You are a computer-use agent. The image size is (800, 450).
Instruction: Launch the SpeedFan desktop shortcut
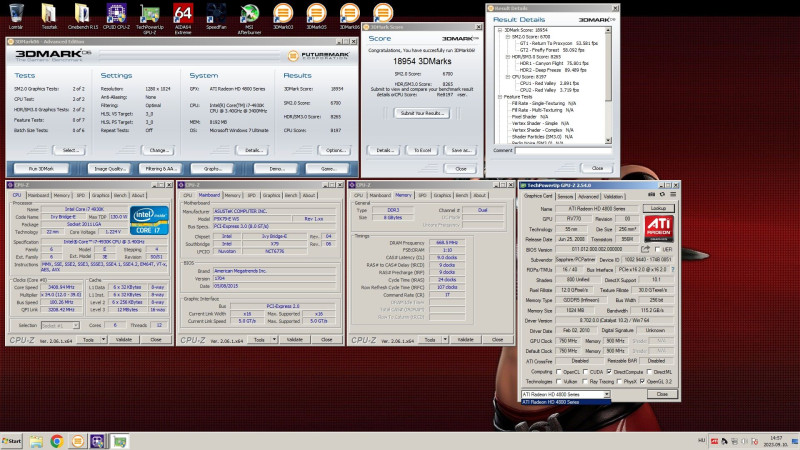(x=216, y=15)
